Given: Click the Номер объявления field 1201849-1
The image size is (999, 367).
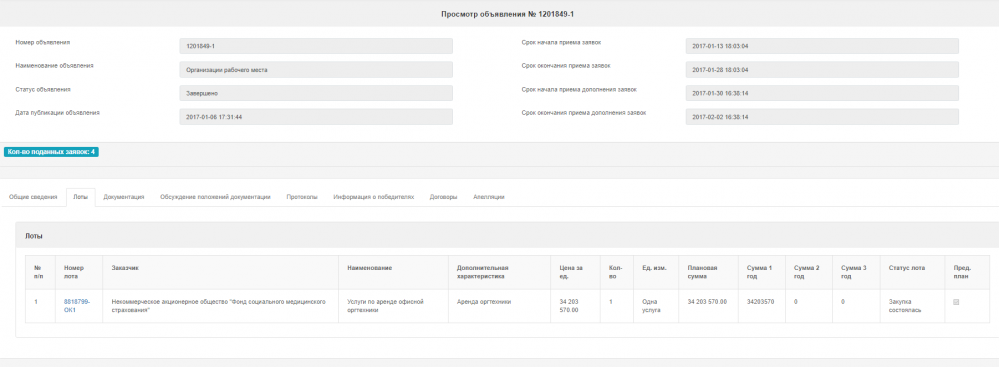Looking at the screenshot, I should pos(316,46).
